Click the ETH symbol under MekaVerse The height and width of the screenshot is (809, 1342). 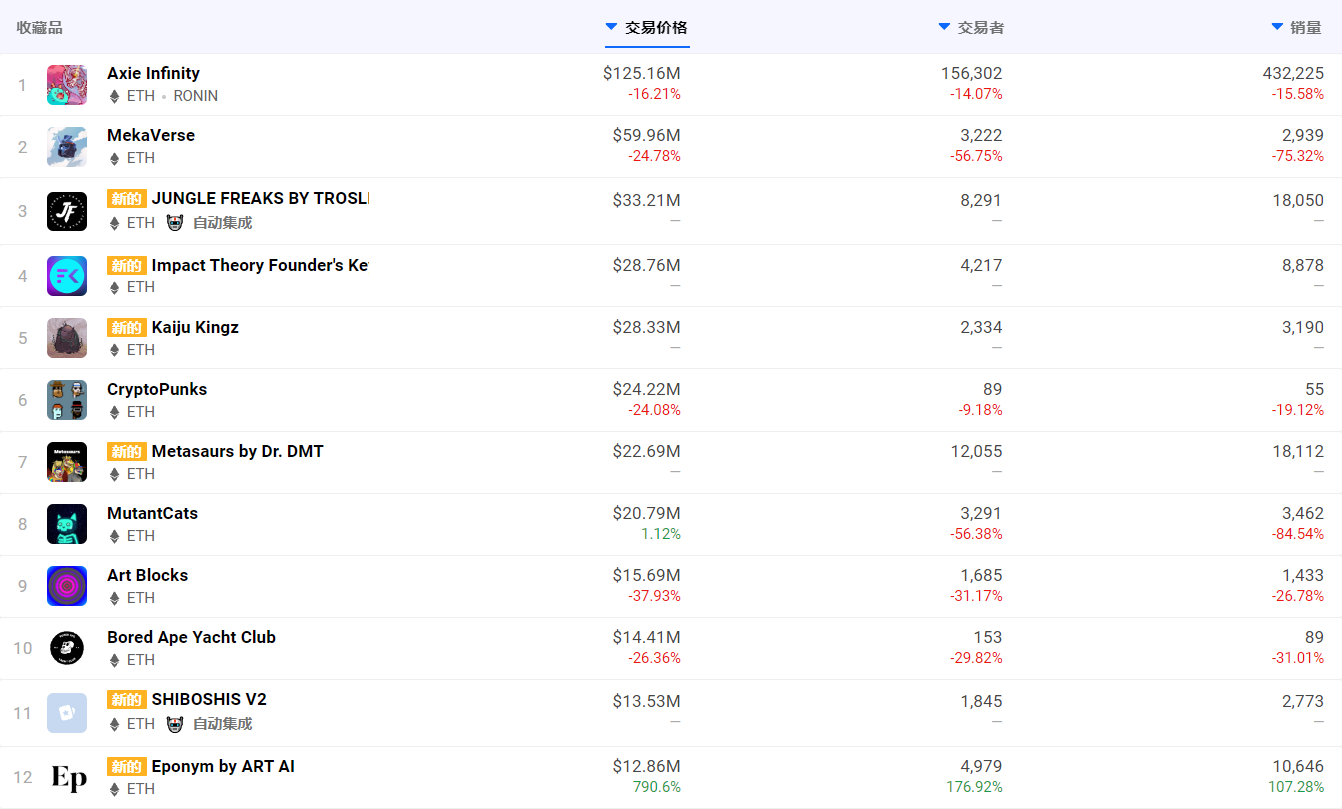114,158
